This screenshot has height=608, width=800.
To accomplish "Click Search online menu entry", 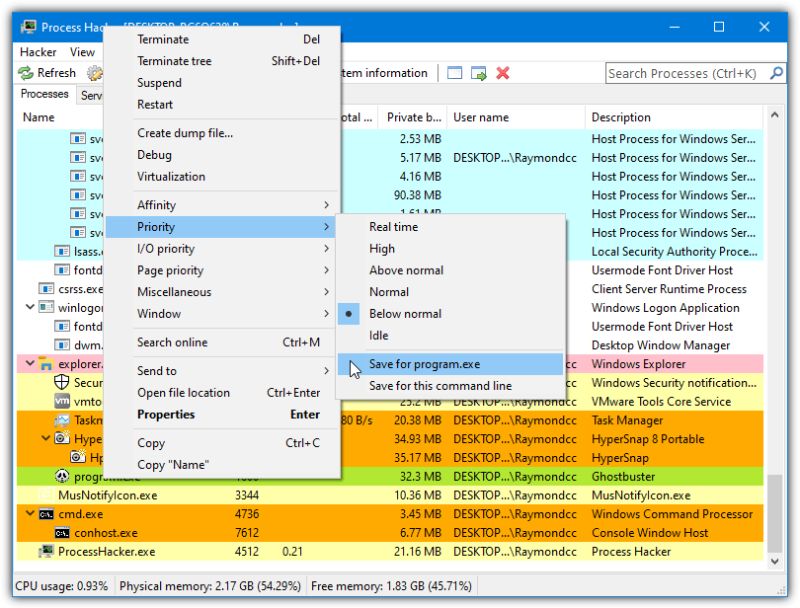I will pyautogui.click(x=221, y=342).
